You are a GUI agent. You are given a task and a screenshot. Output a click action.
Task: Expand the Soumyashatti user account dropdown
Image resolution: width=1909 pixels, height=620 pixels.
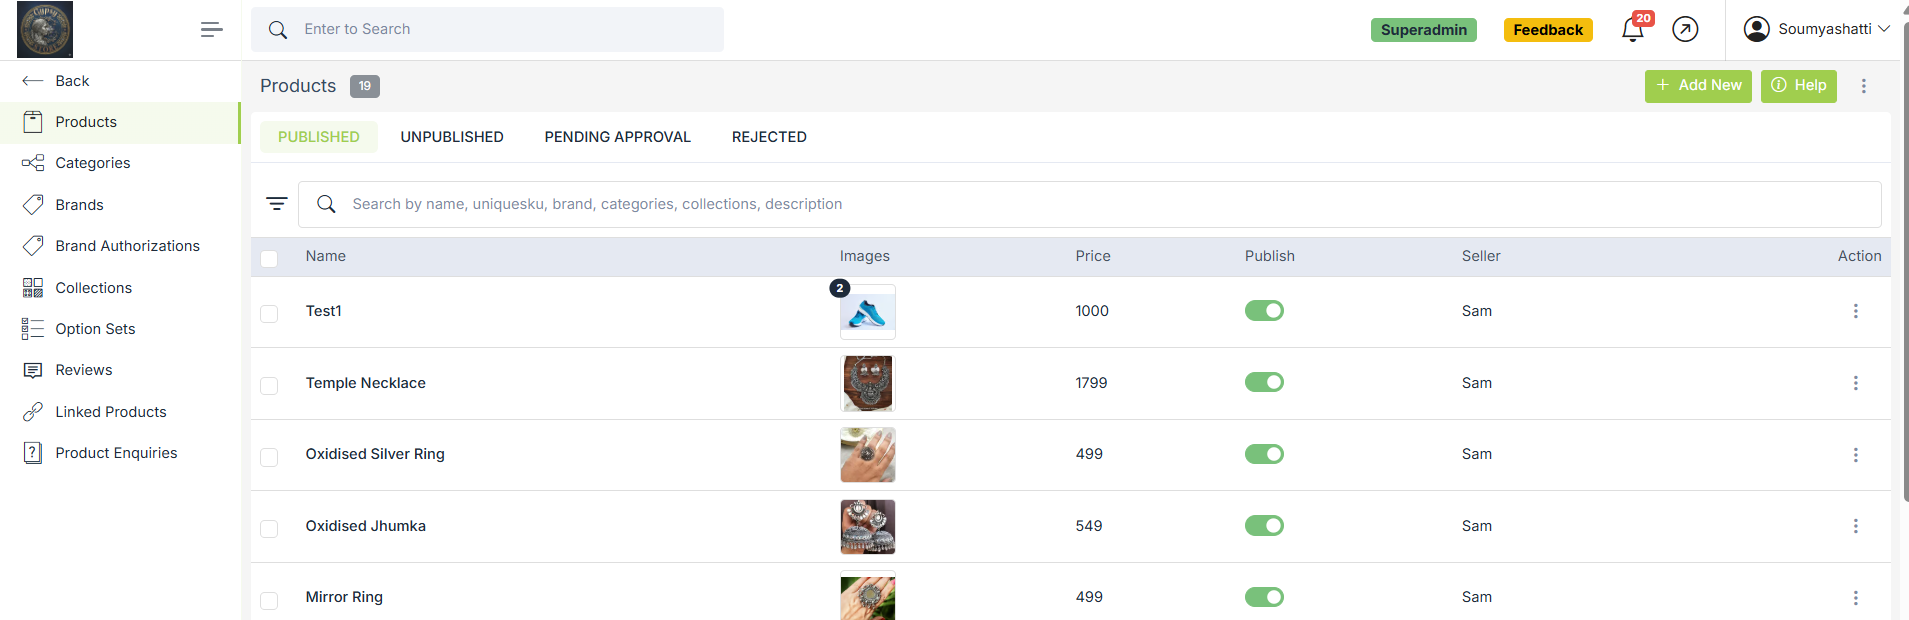point(1816,29)
